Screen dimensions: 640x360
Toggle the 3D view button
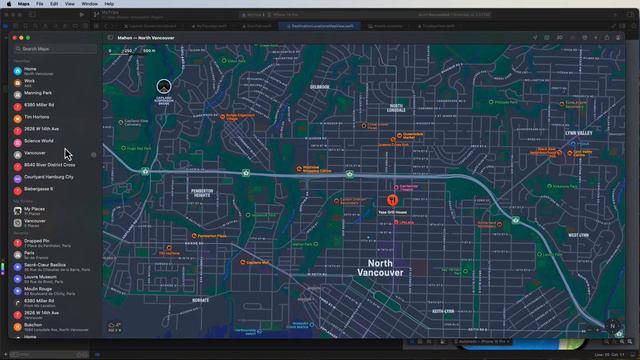pyautogui.click(x=560, y=38)
